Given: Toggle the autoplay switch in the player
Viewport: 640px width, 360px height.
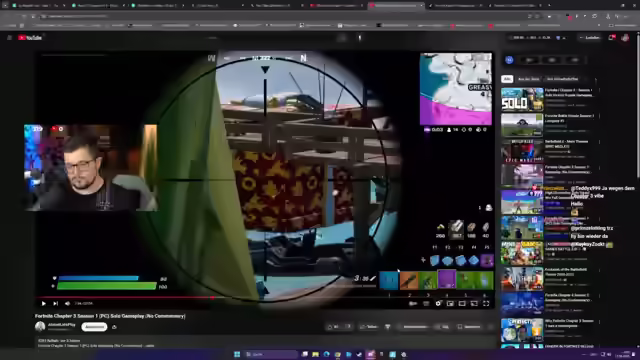Looking at the screenshot, I should click(413, 304).
